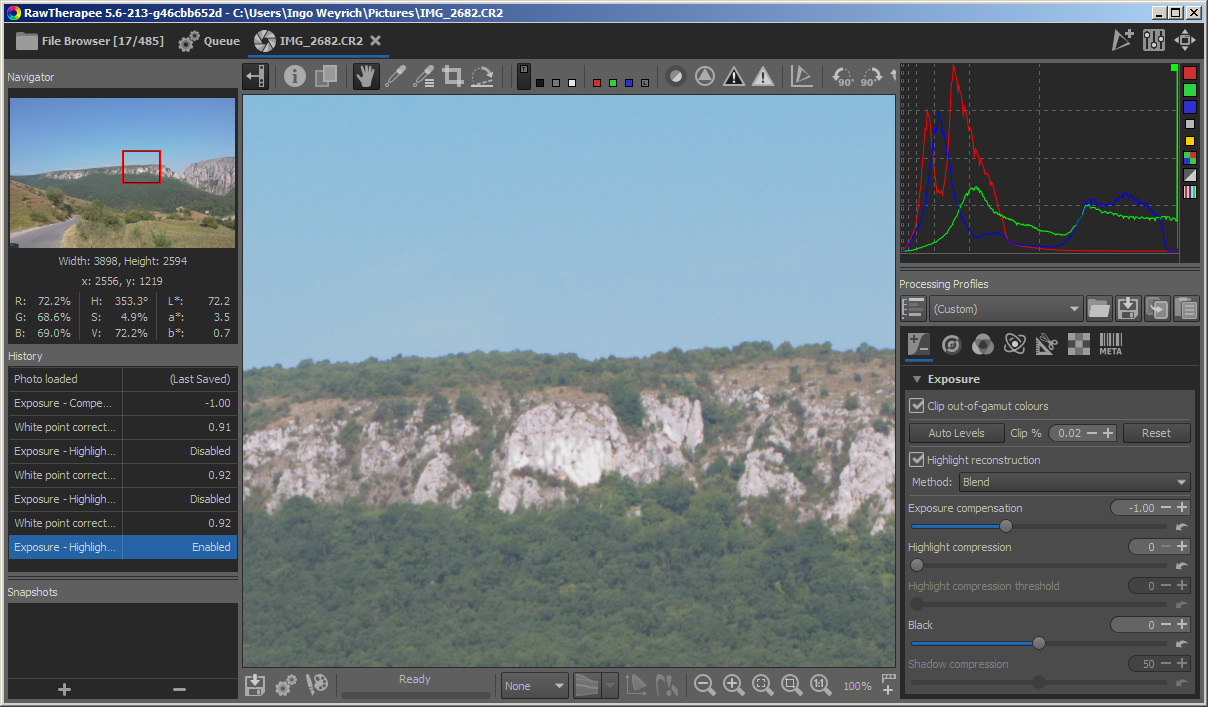Select the Crop tool in the toolbar
The image size is (1208, 707).
pos(453,77)
